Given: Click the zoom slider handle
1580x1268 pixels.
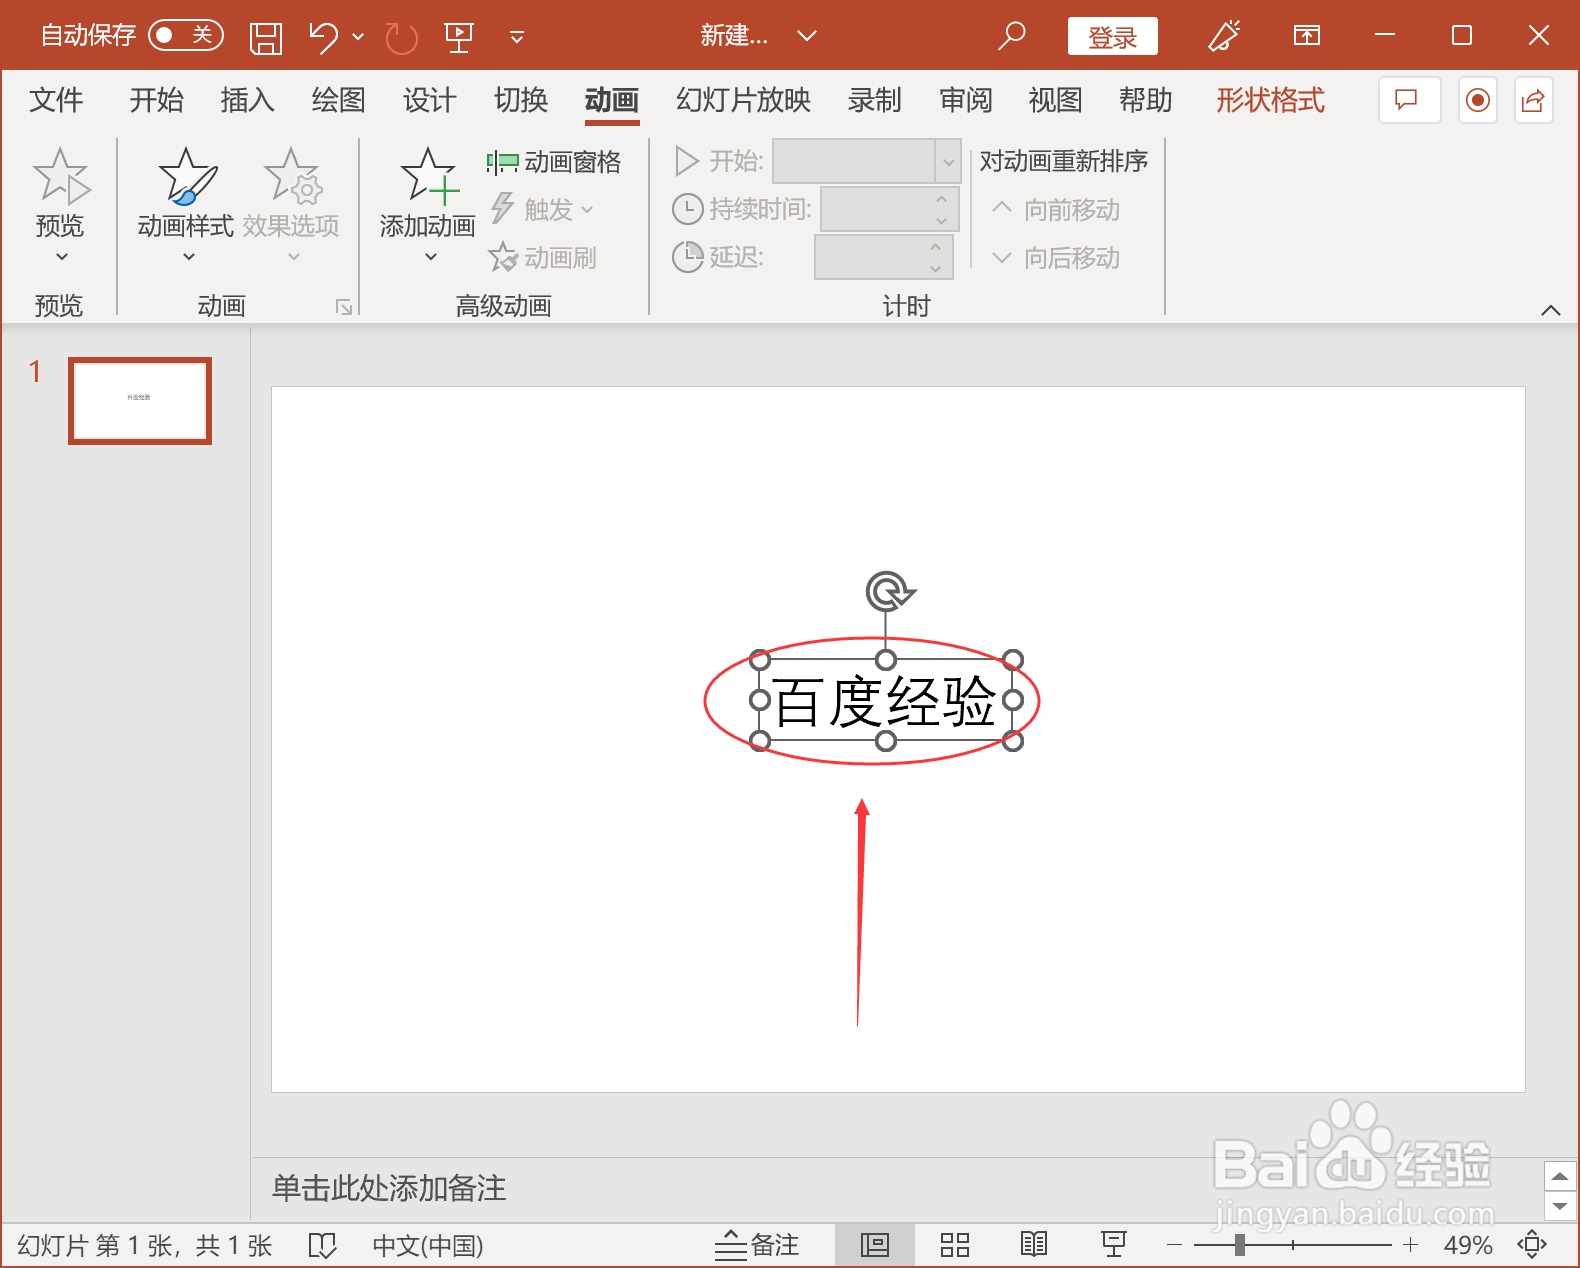Looking at the screenshot, I should click(1240, 1245).
